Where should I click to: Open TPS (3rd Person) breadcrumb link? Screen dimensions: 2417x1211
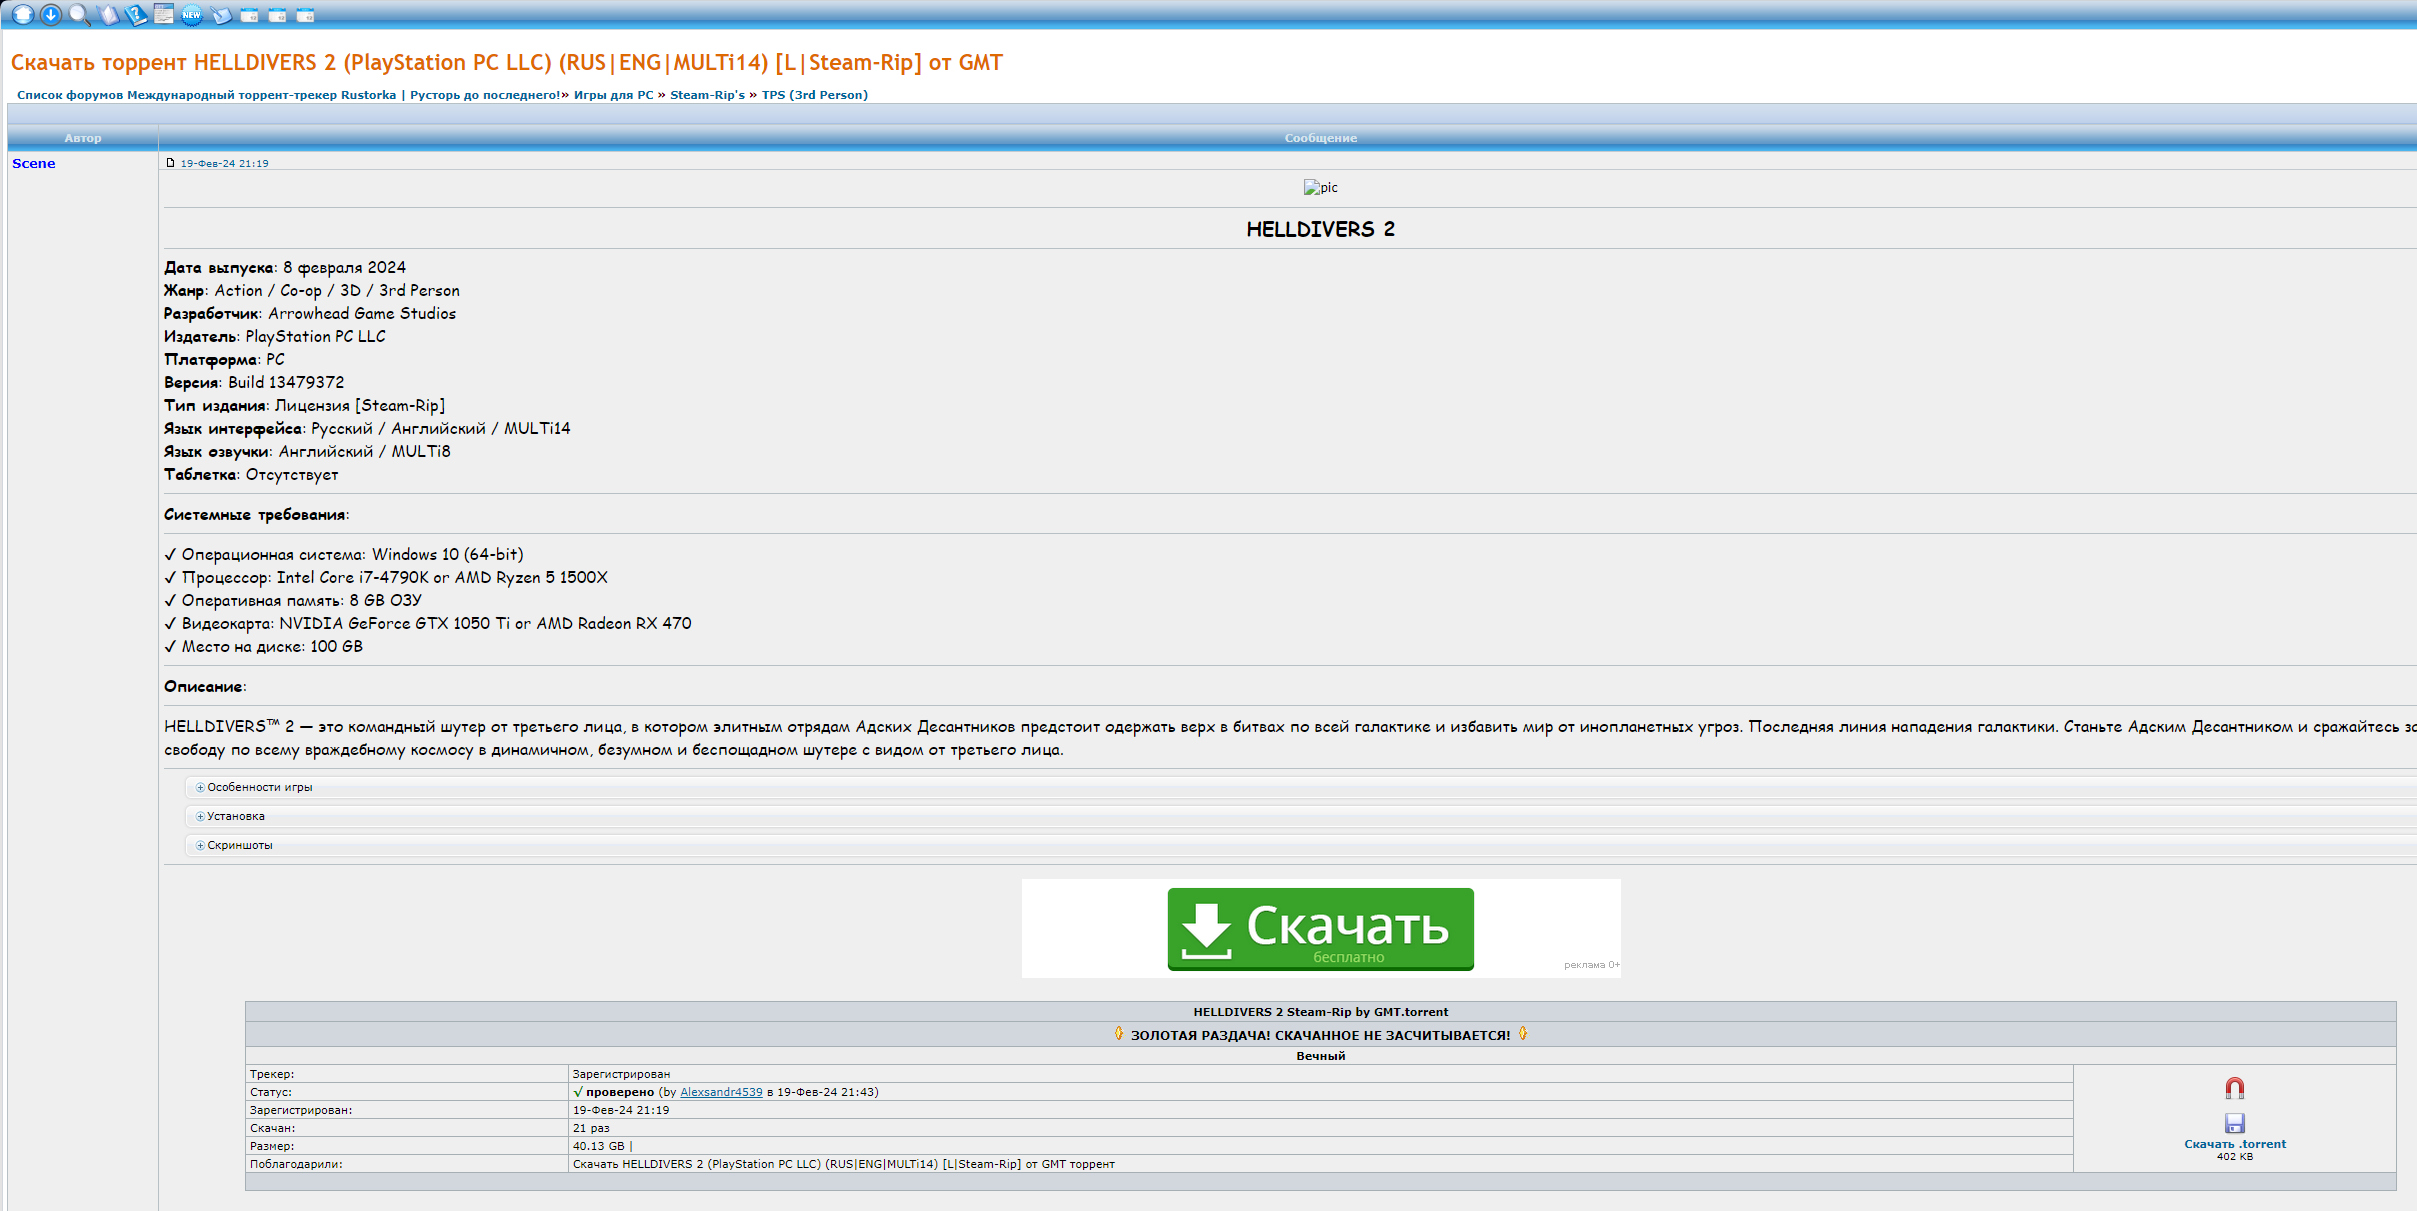click(x=814, y=95)
